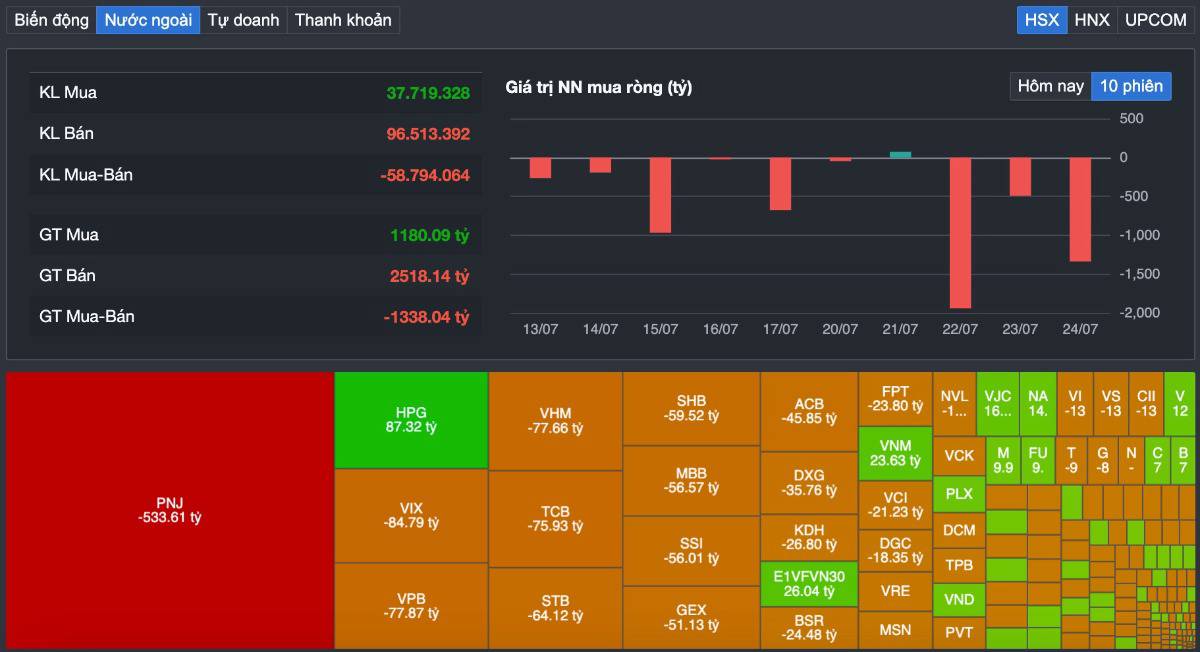The image size is (1200, 652).
Task: Open the MSN treemap tile
Action: point(895,630)
